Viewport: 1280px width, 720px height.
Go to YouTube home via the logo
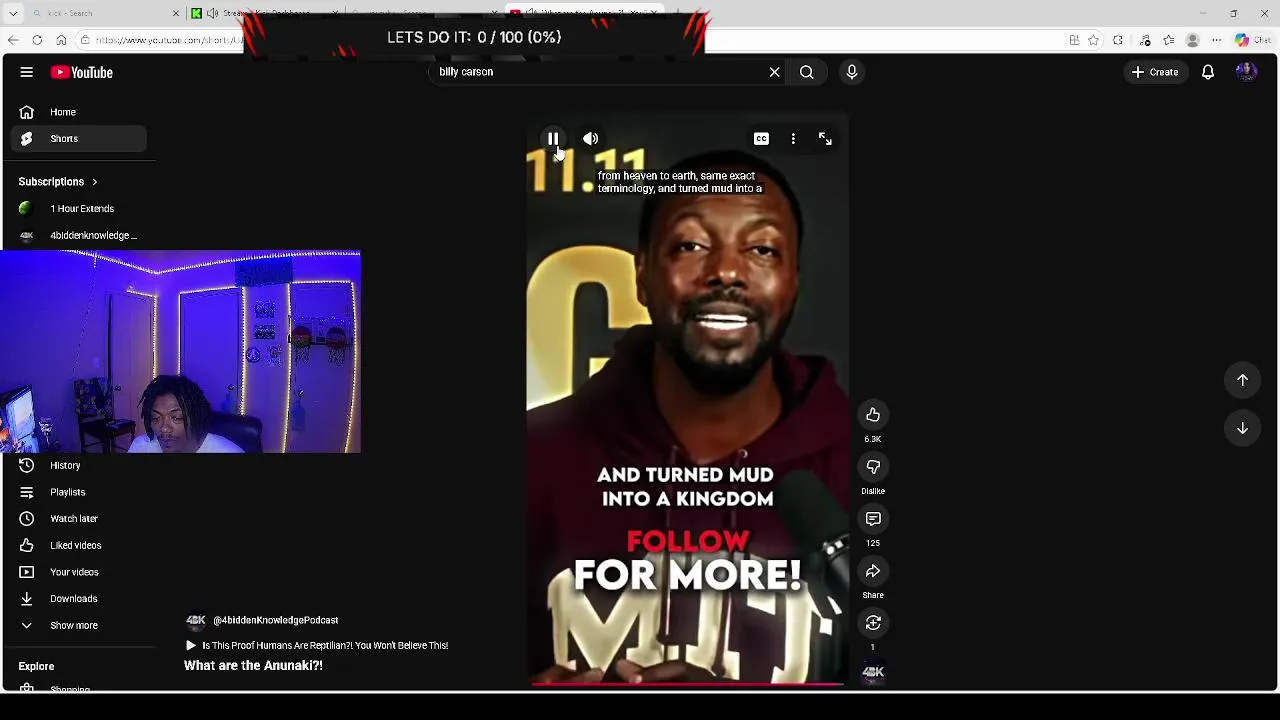click(82, 72)
